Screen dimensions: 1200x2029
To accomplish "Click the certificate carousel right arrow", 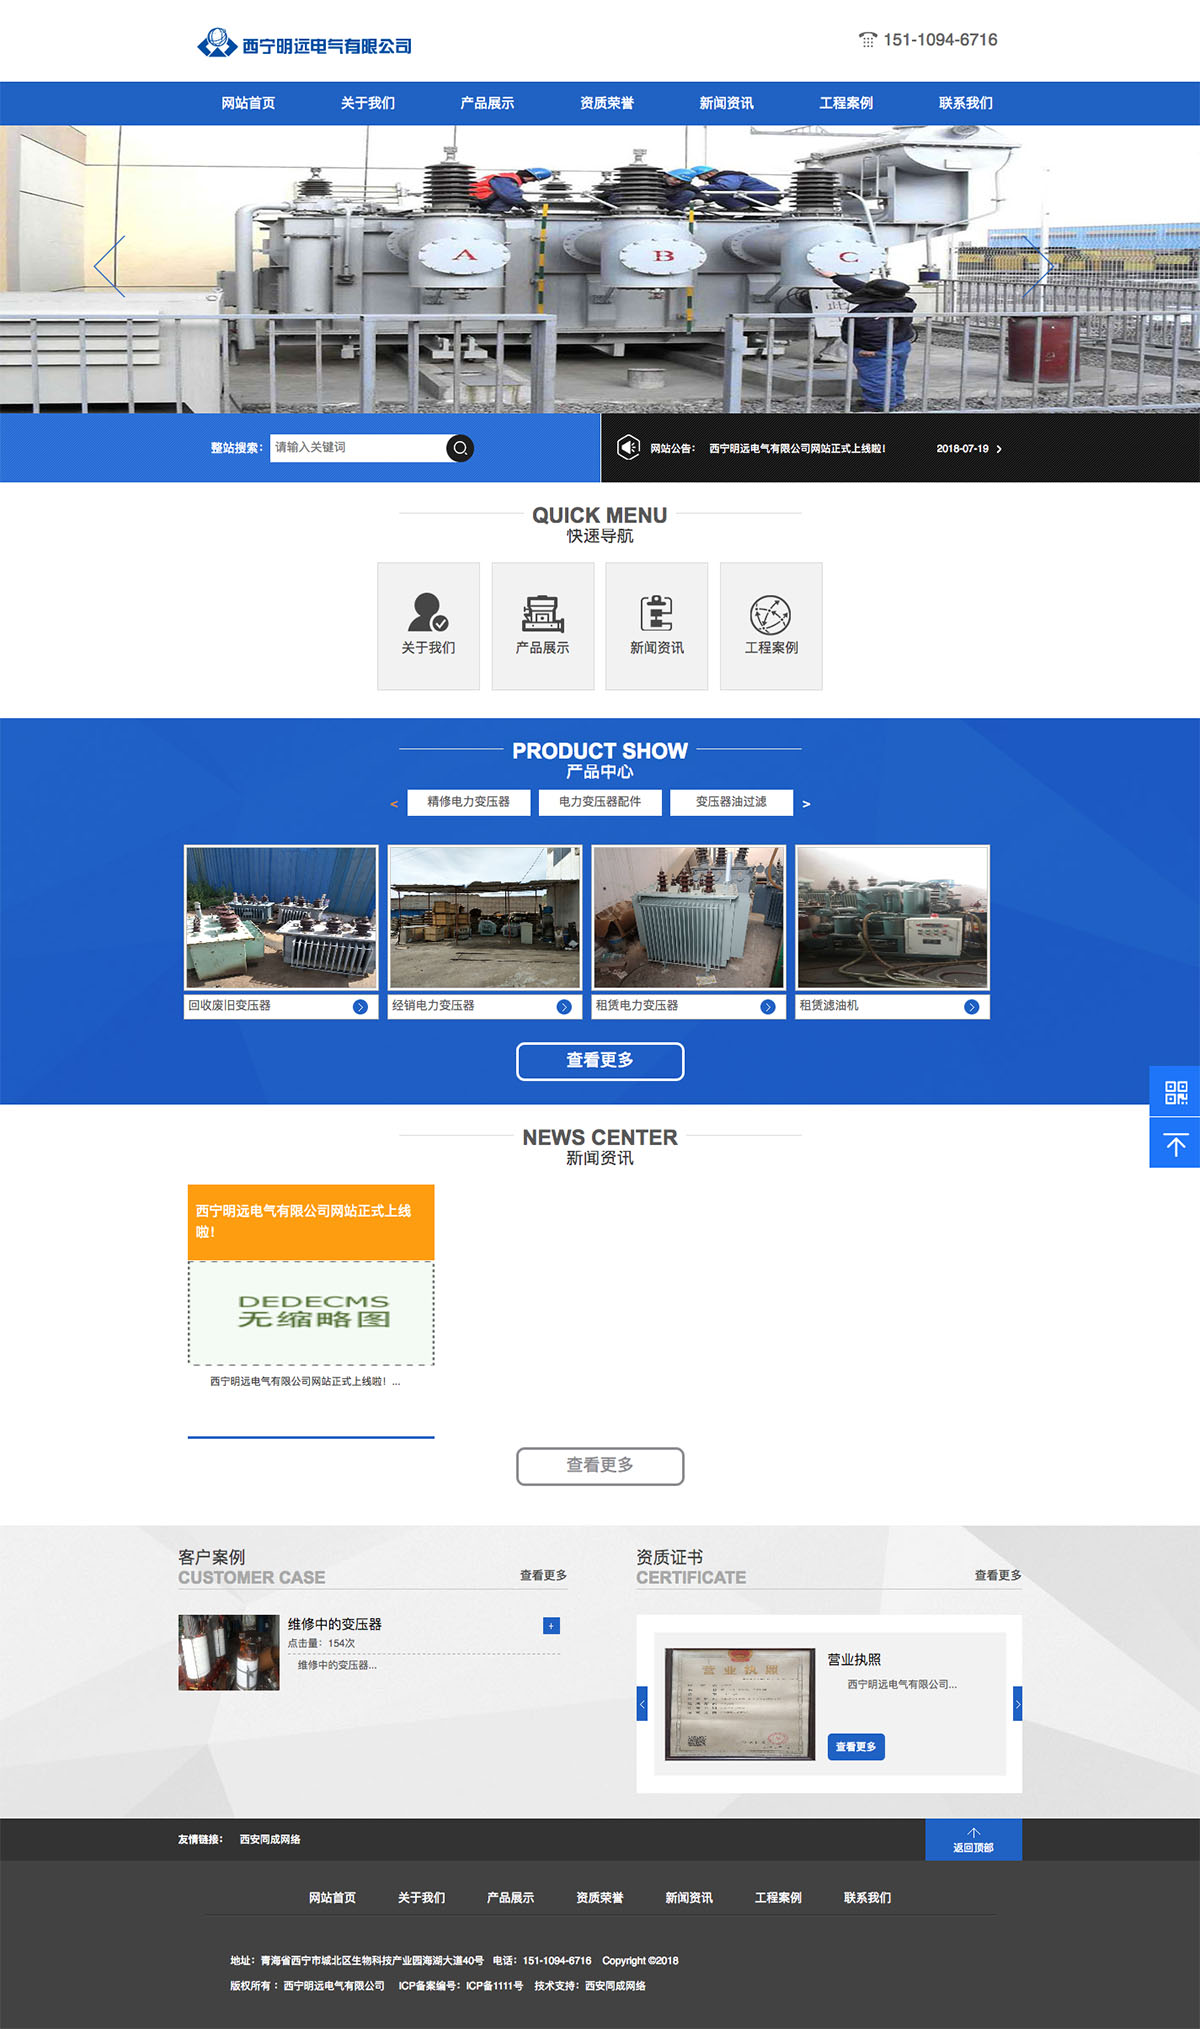I will pyautogui.click(x=1017, y=1703).
